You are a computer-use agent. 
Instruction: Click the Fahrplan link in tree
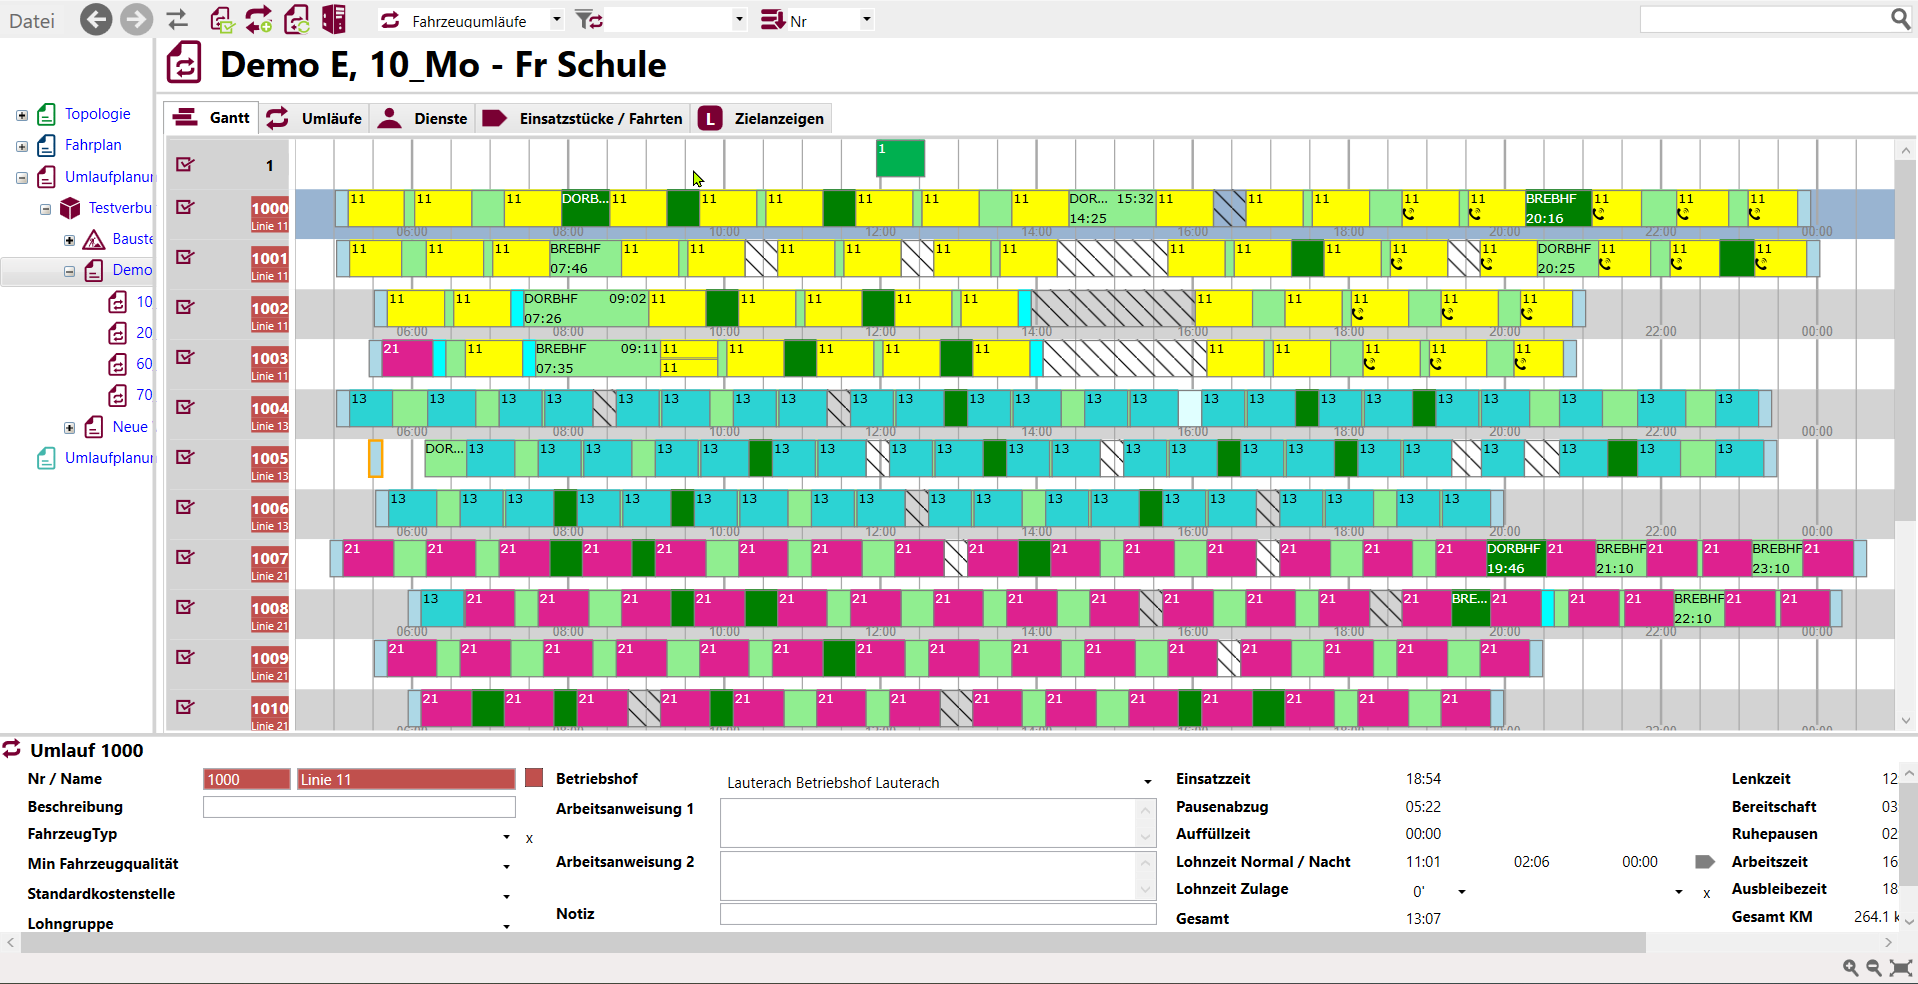[93, 145]
